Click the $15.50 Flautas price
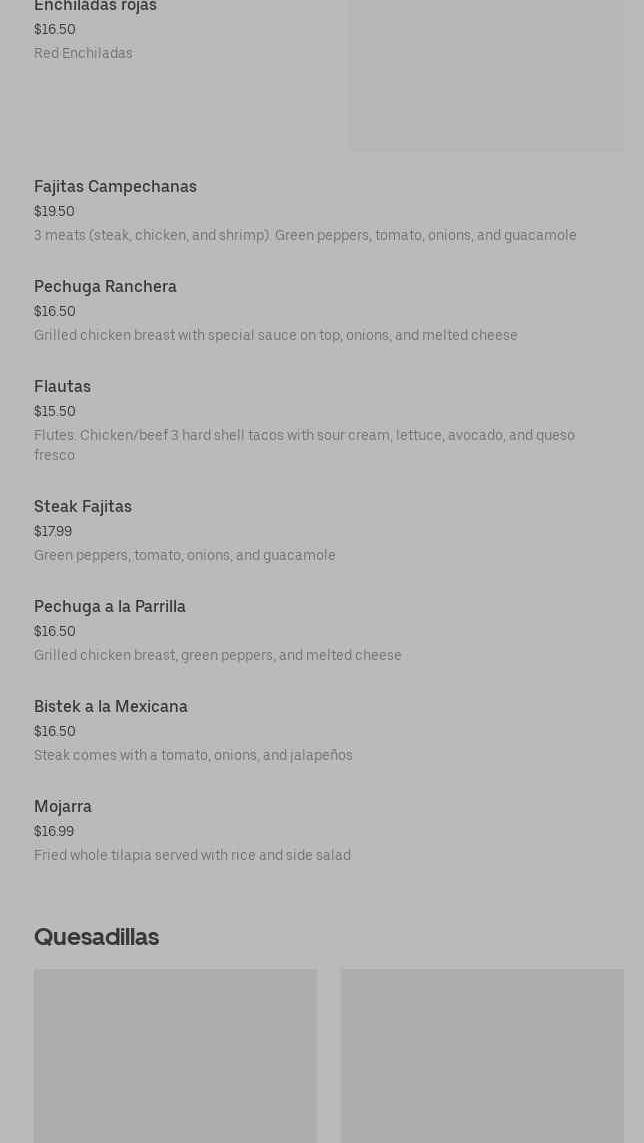Screen dimensions: 644x1143 point(54,412)
